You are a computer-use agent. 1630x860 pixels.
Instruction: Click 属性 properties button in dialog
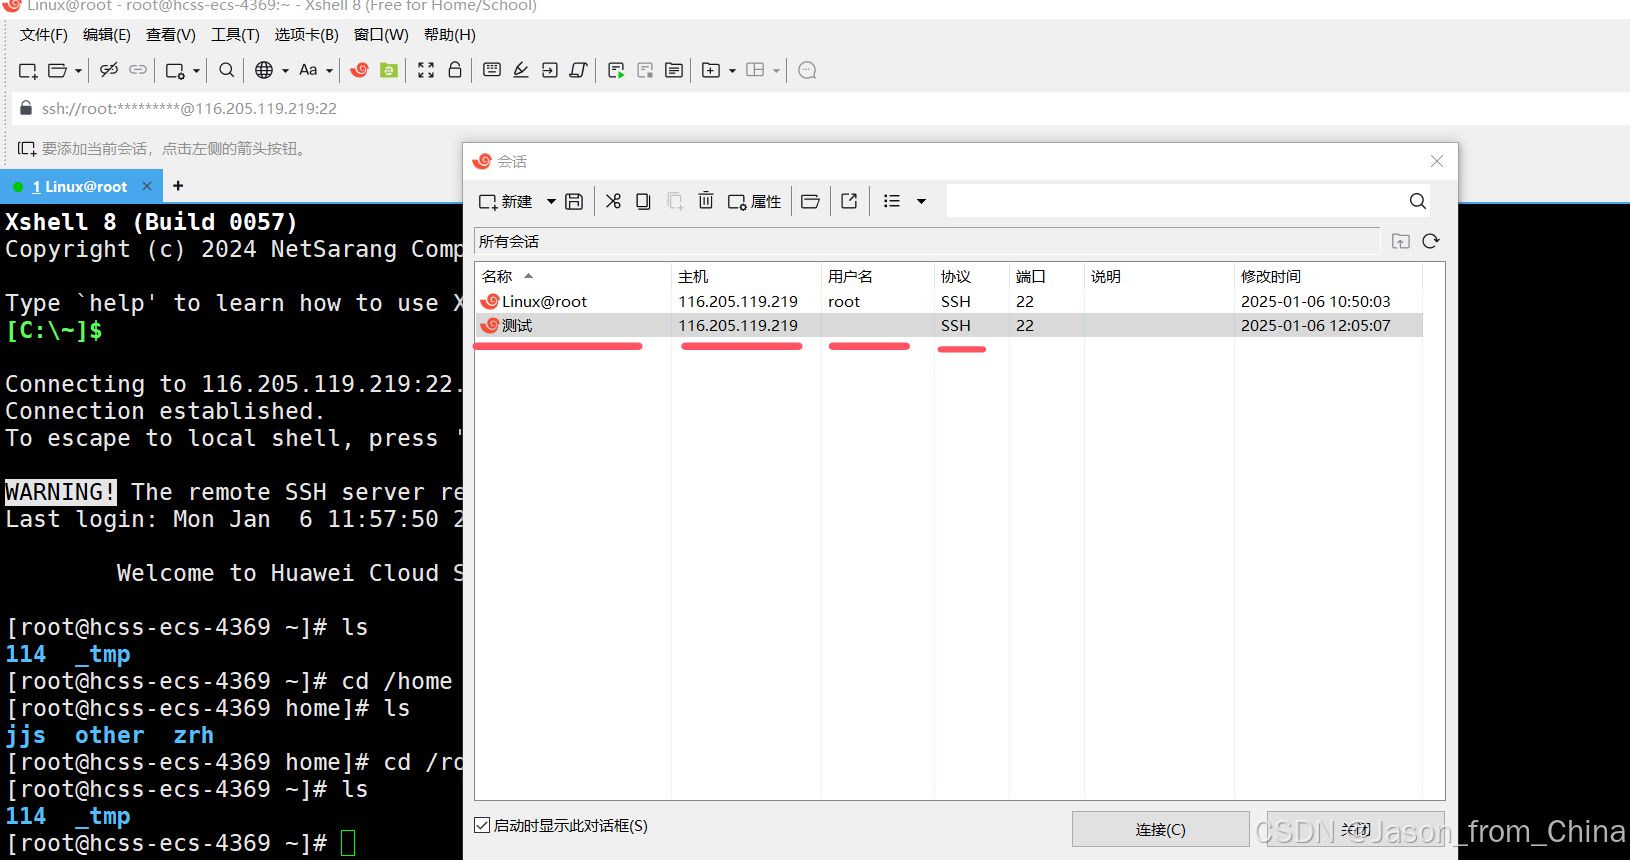(x=754, y=201)
